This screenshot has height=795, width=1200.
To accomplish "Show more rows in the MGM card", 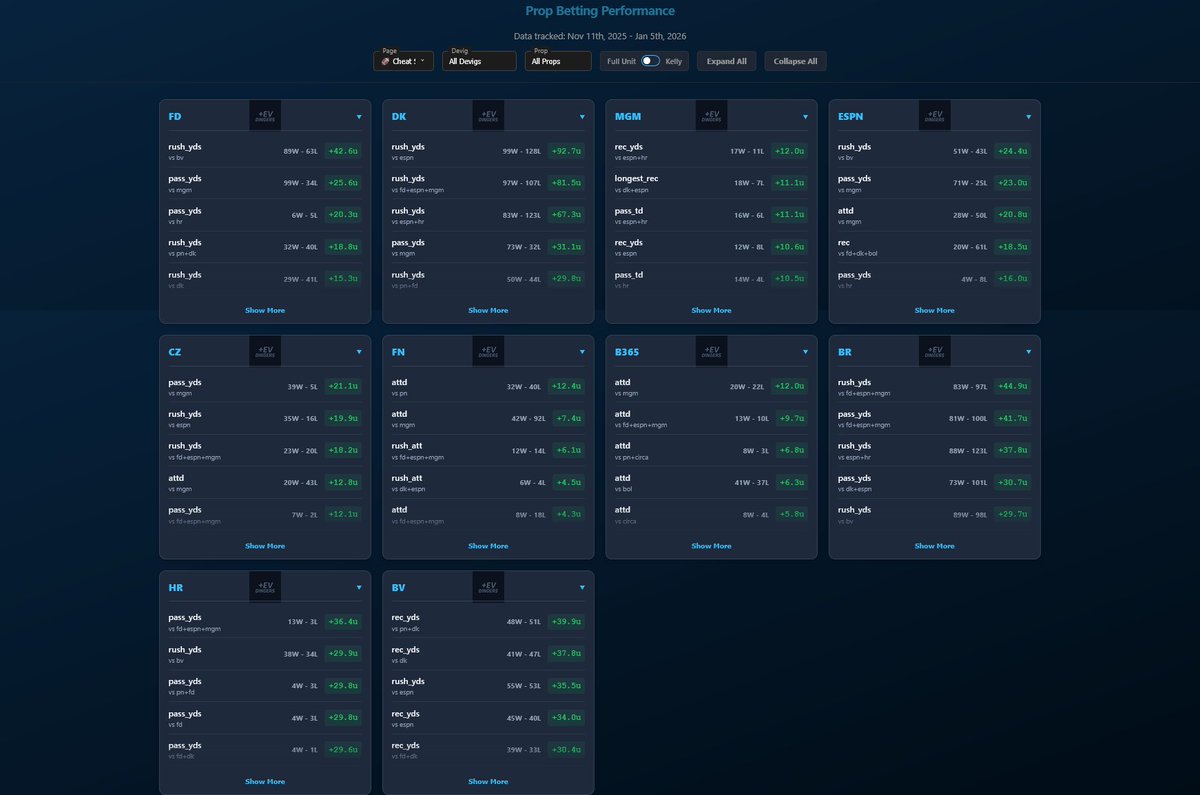I will pos(711,310).
